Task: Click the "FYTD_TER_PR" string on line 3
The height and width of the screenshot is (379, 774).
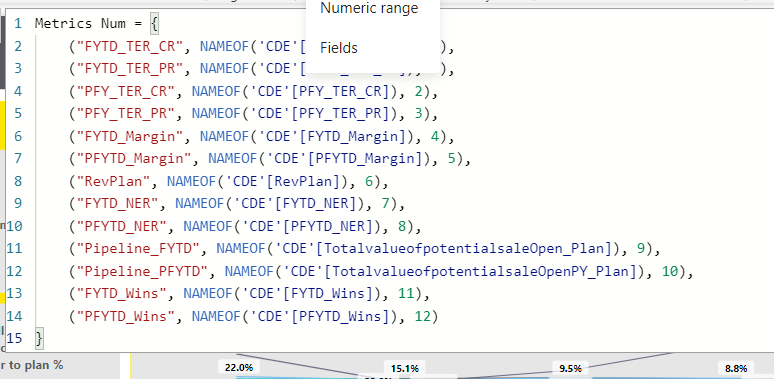Action: click(x=130, y=69)
